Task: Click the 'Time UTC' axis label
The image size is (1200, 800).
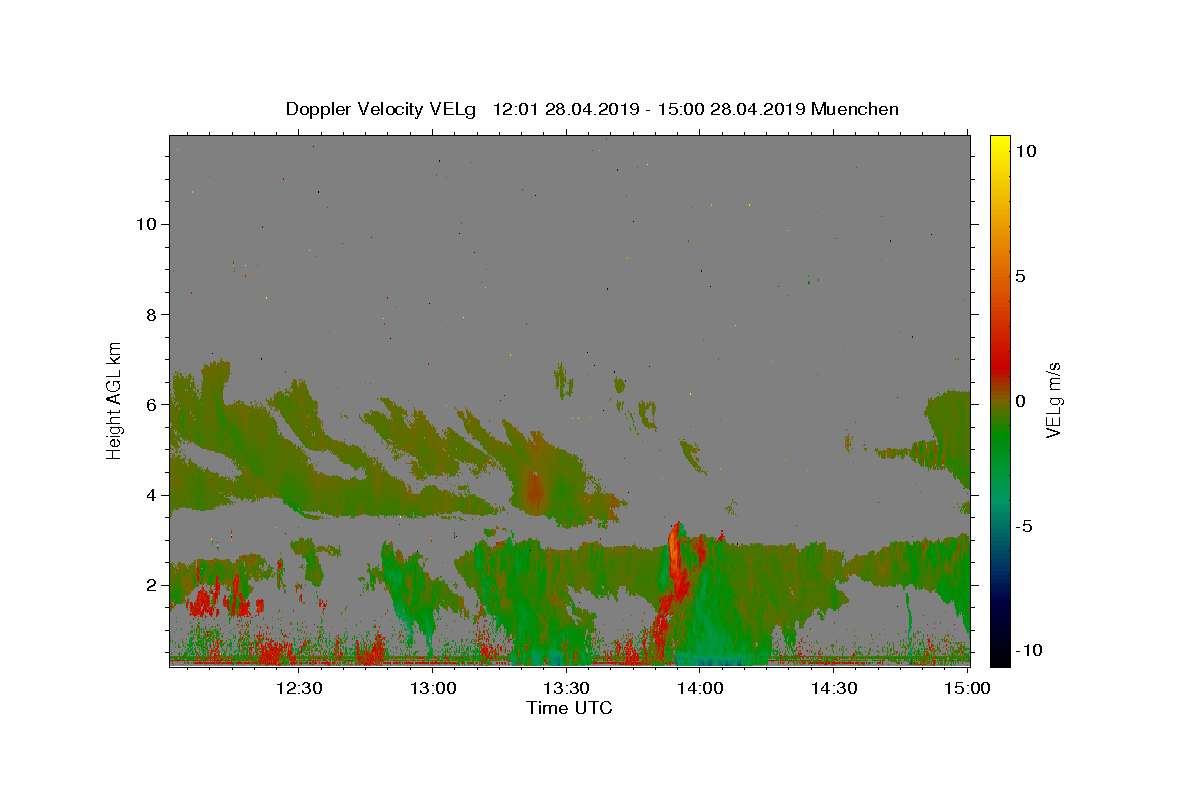Action: click(570, 708)
